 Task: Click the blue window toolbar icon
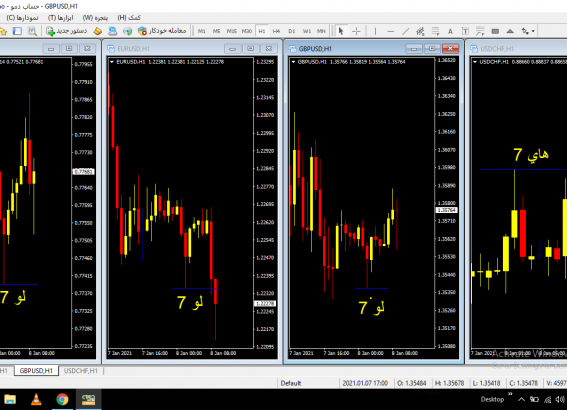click(17, 31)
